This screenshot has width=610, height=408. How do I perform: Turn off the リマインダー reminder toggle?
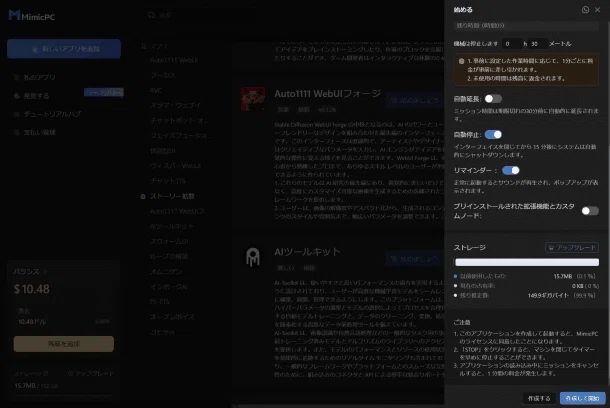click(x=510, y=170)
